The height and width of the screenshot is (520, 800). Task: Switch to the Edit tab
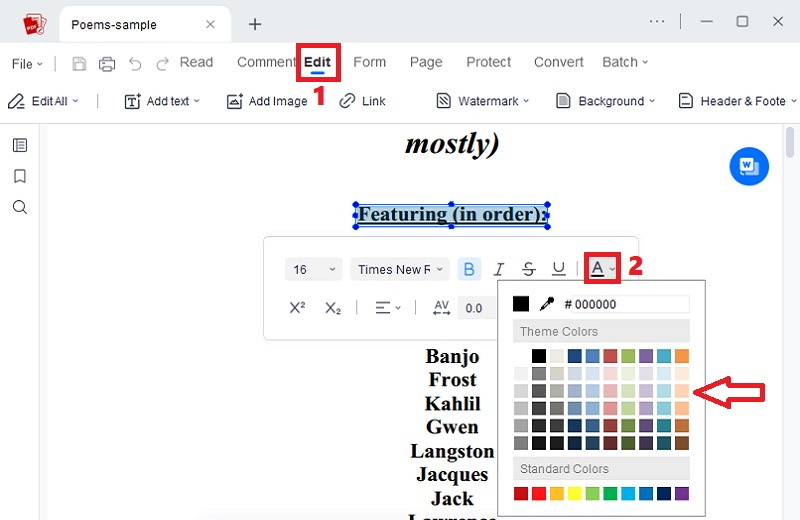[x=317, y=62]
